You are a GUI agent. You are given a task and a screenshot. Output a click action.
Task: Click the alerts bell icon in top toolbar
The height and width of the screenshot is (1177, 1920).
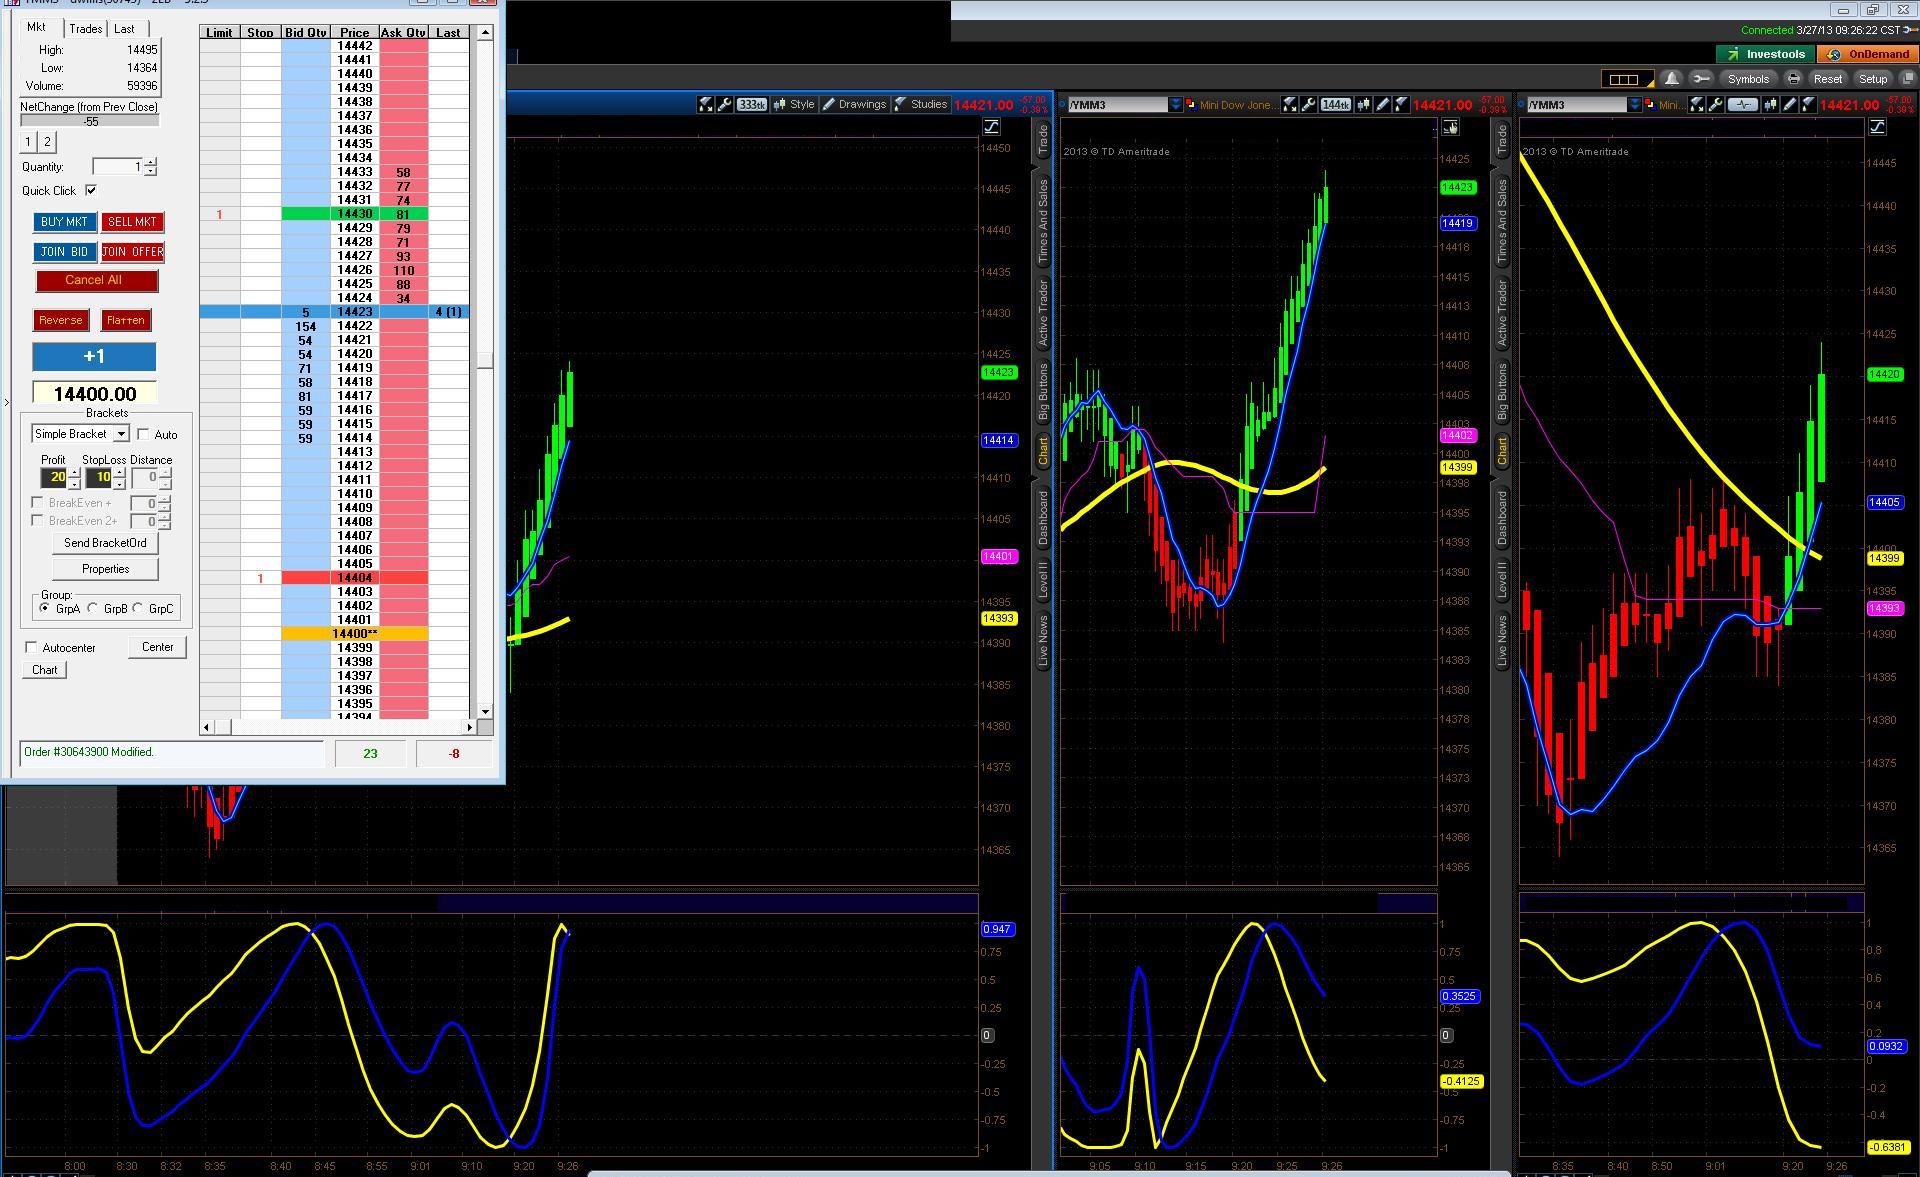point(1671,79)
